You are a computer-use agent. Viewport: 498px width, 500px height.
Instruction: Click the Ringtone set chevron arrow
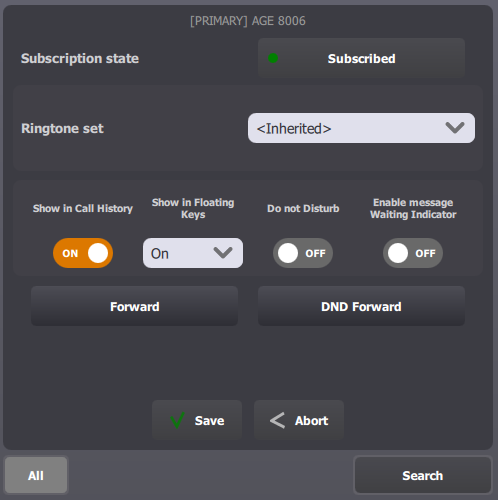455,128
